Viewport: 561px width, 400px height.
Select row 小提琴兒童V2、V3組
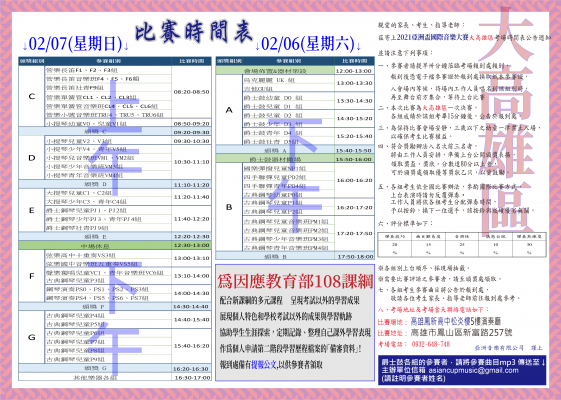[108, 141]
